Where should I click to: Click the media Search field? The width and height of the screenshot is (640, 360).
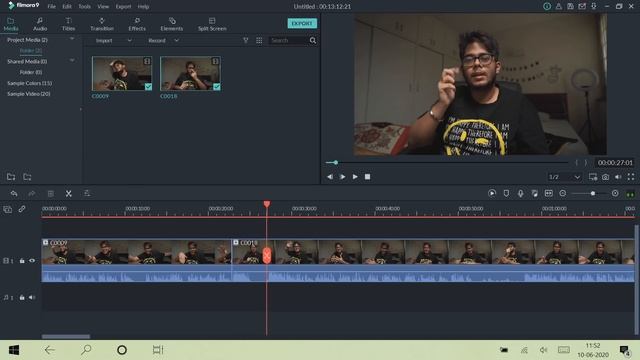288,40
